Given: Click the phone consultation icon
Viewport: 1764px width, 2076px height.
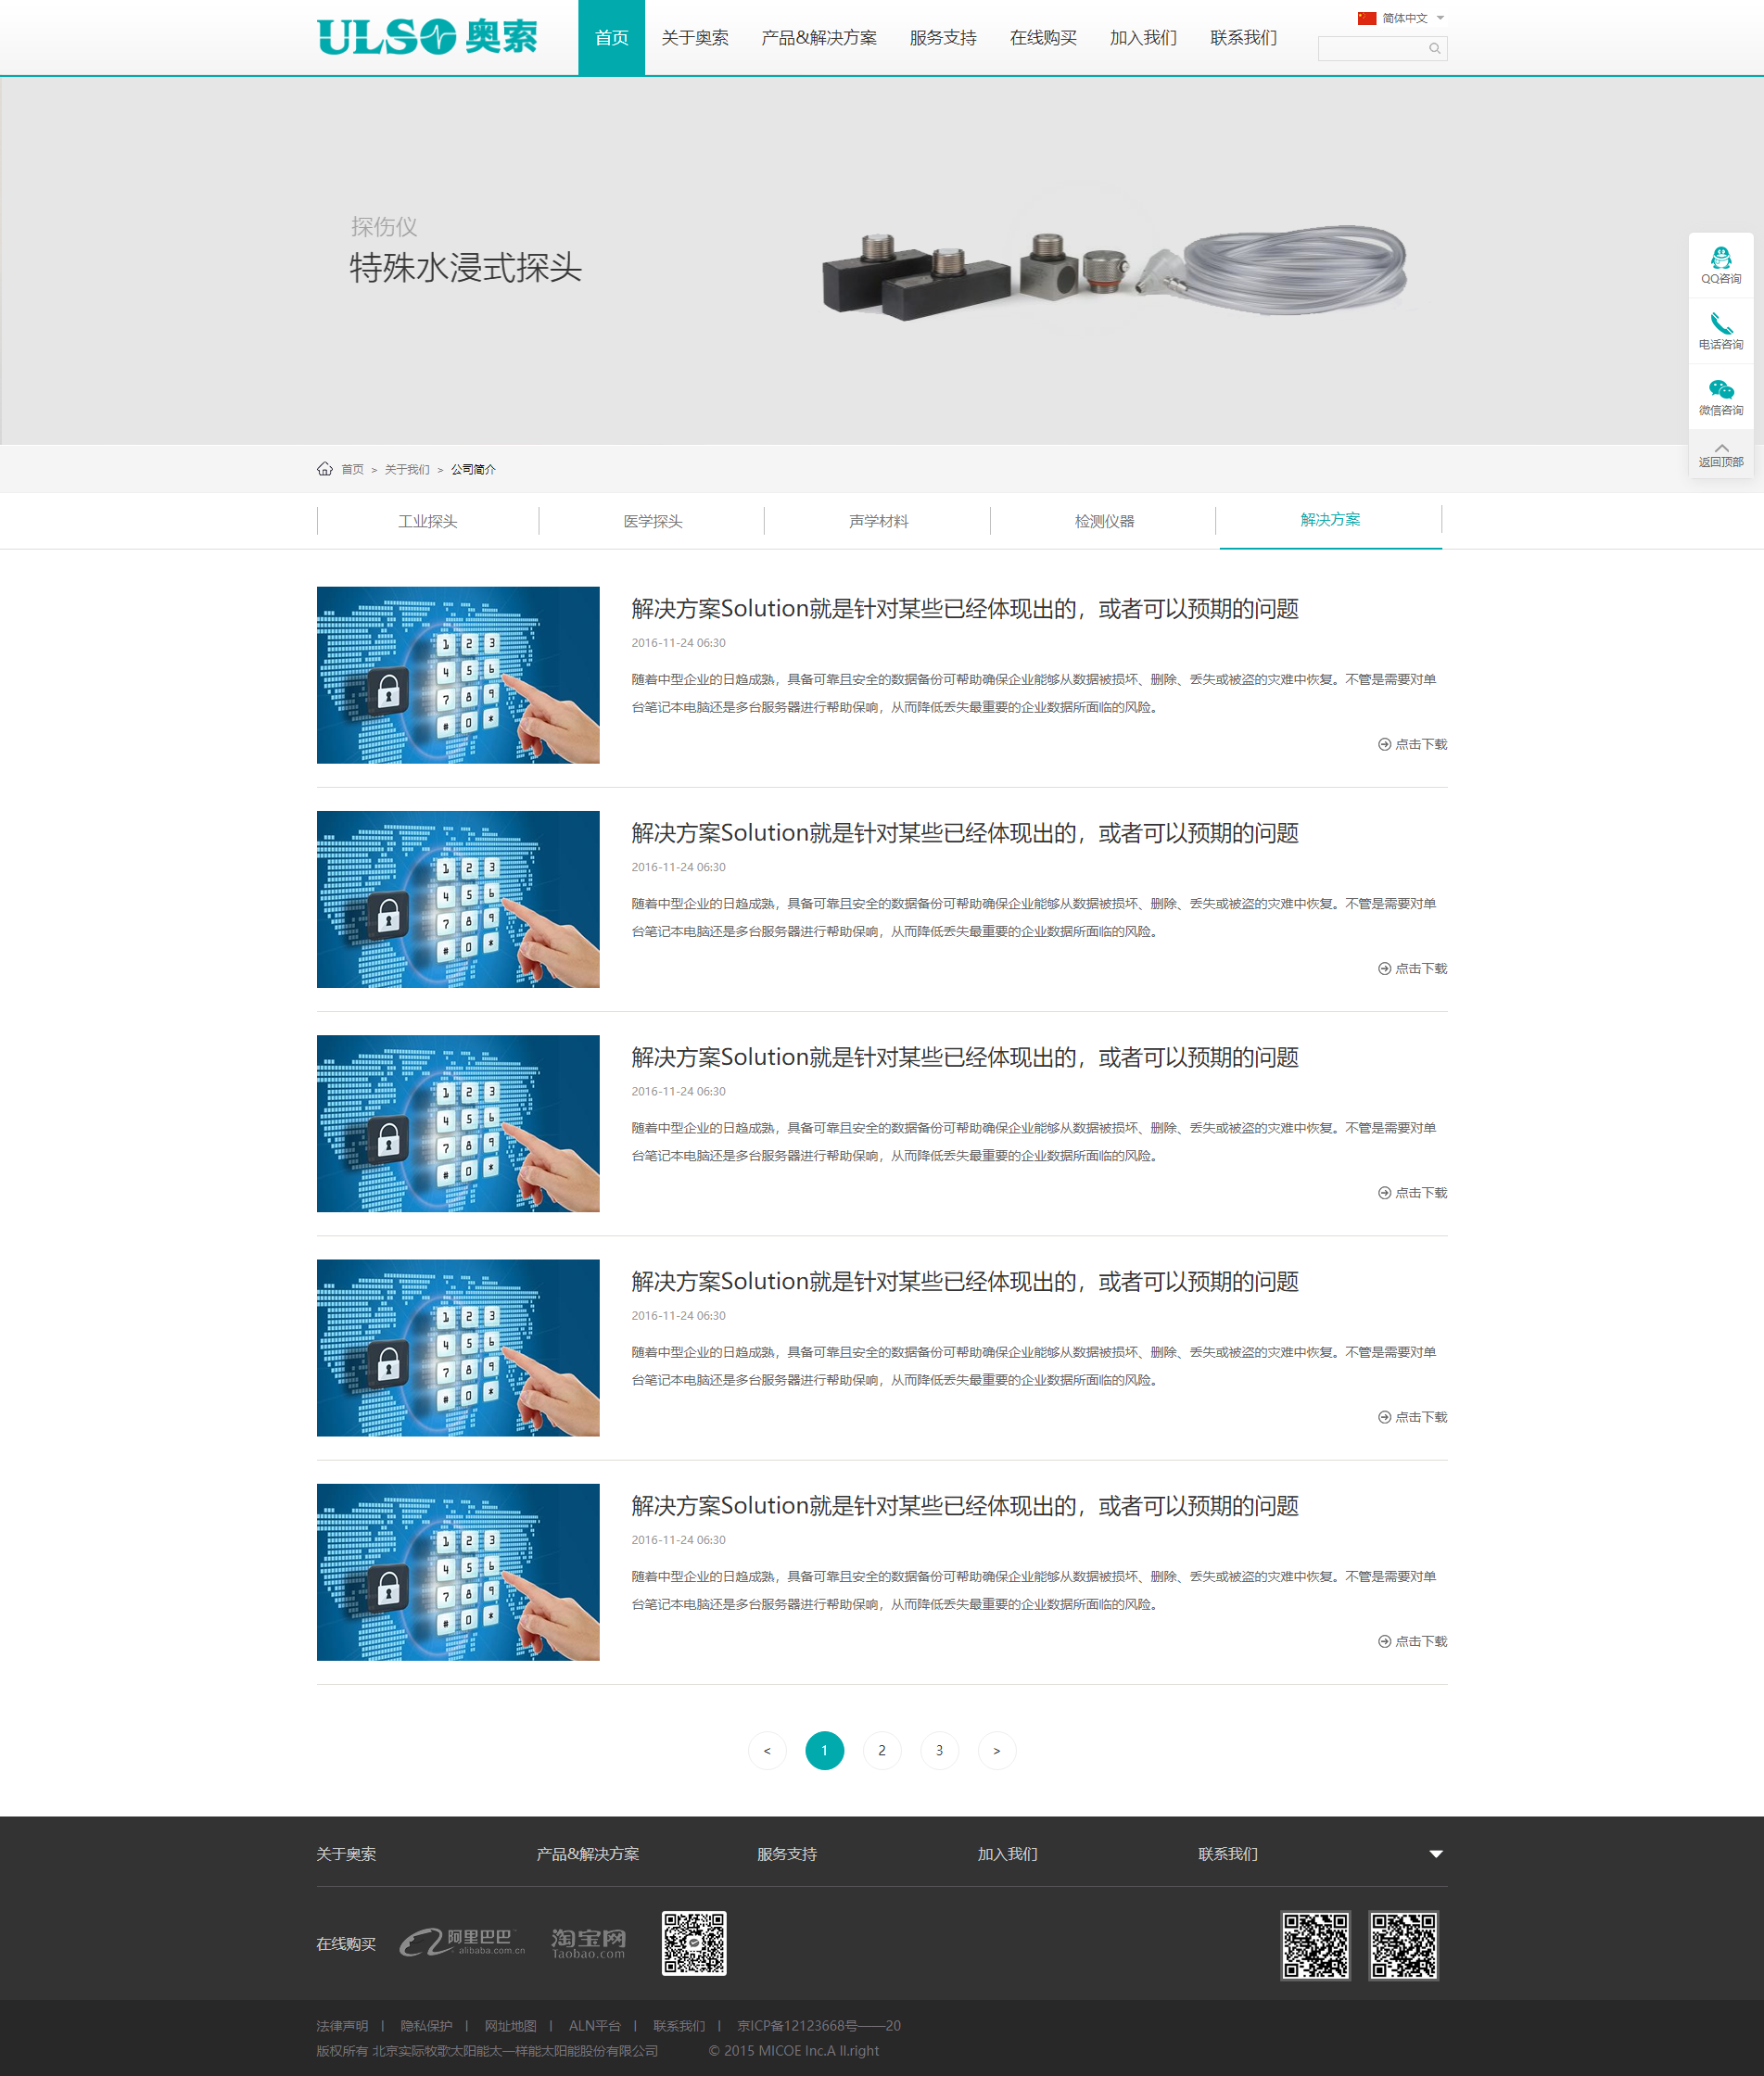Looking at the screenshot, I should [x=1720, y=325].
